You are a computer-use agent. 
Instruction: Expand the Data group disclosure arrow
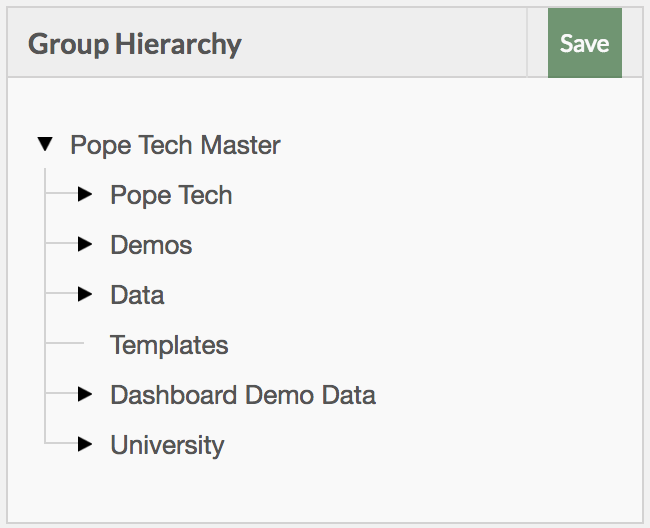click(85, 294)
